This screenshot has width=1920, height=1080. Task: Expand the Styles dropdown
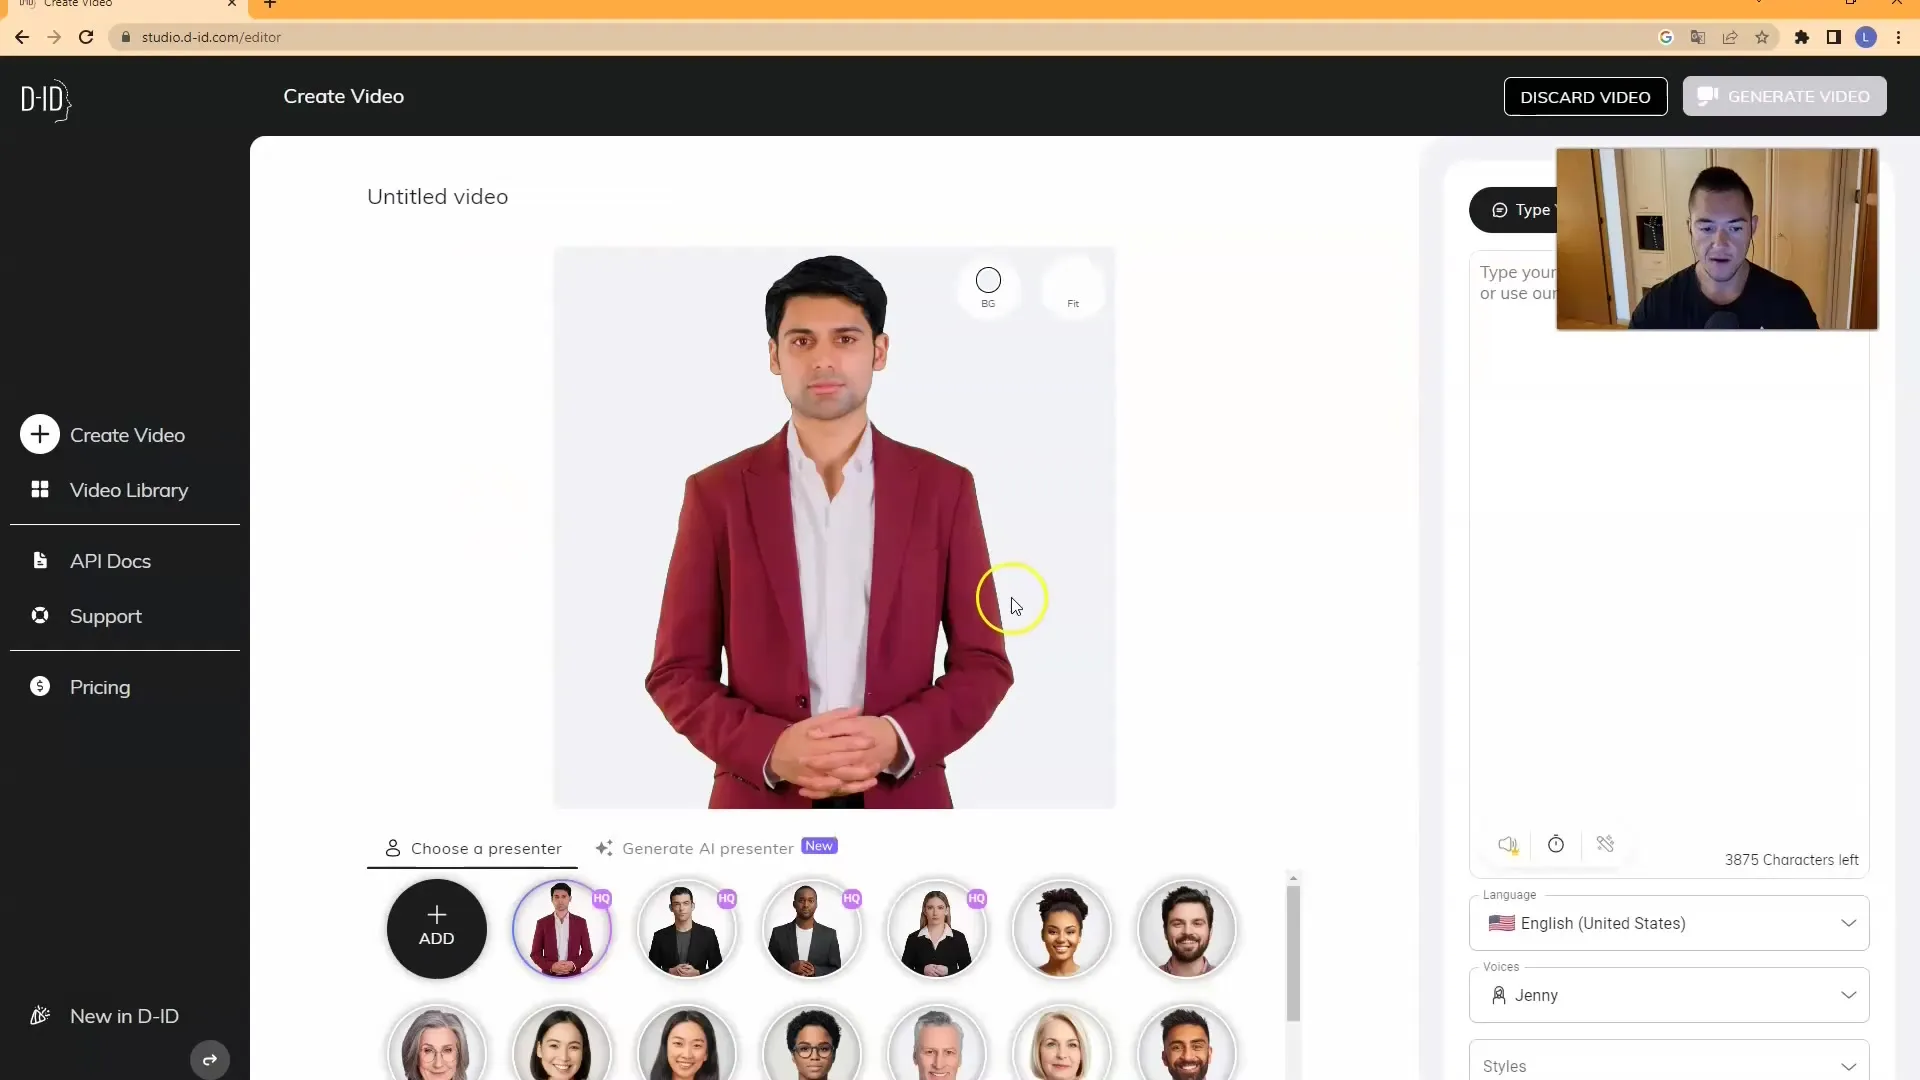pos(1668,1065)
